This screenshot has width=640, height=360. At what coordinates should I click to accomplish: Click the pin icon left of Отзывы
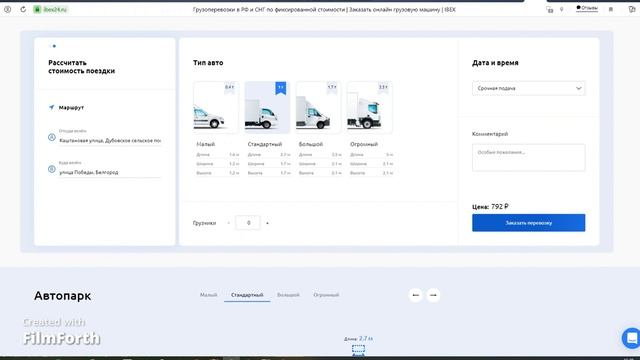click(x=561, y=9)
